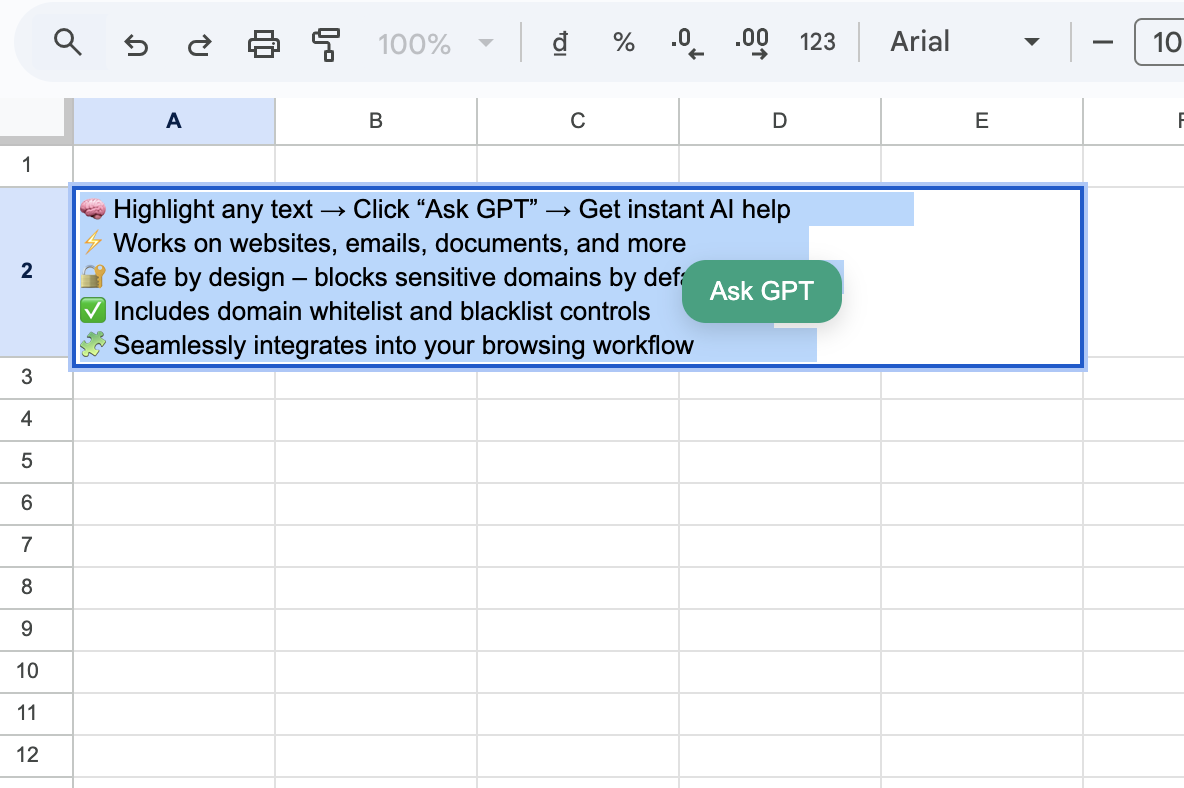Click the green checkmark emoji
The image size is (1184, 788).
pos(93,310)
